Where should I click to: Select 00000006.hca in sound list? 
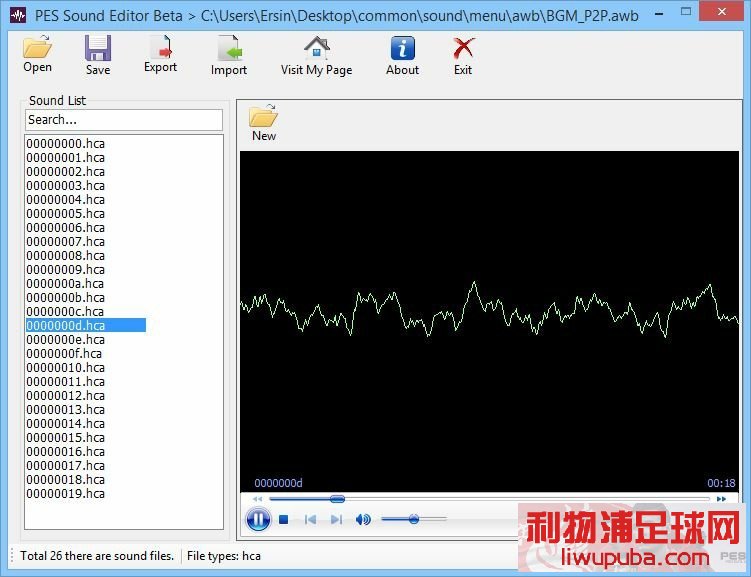pyautogui.click(x=66, y=227)
